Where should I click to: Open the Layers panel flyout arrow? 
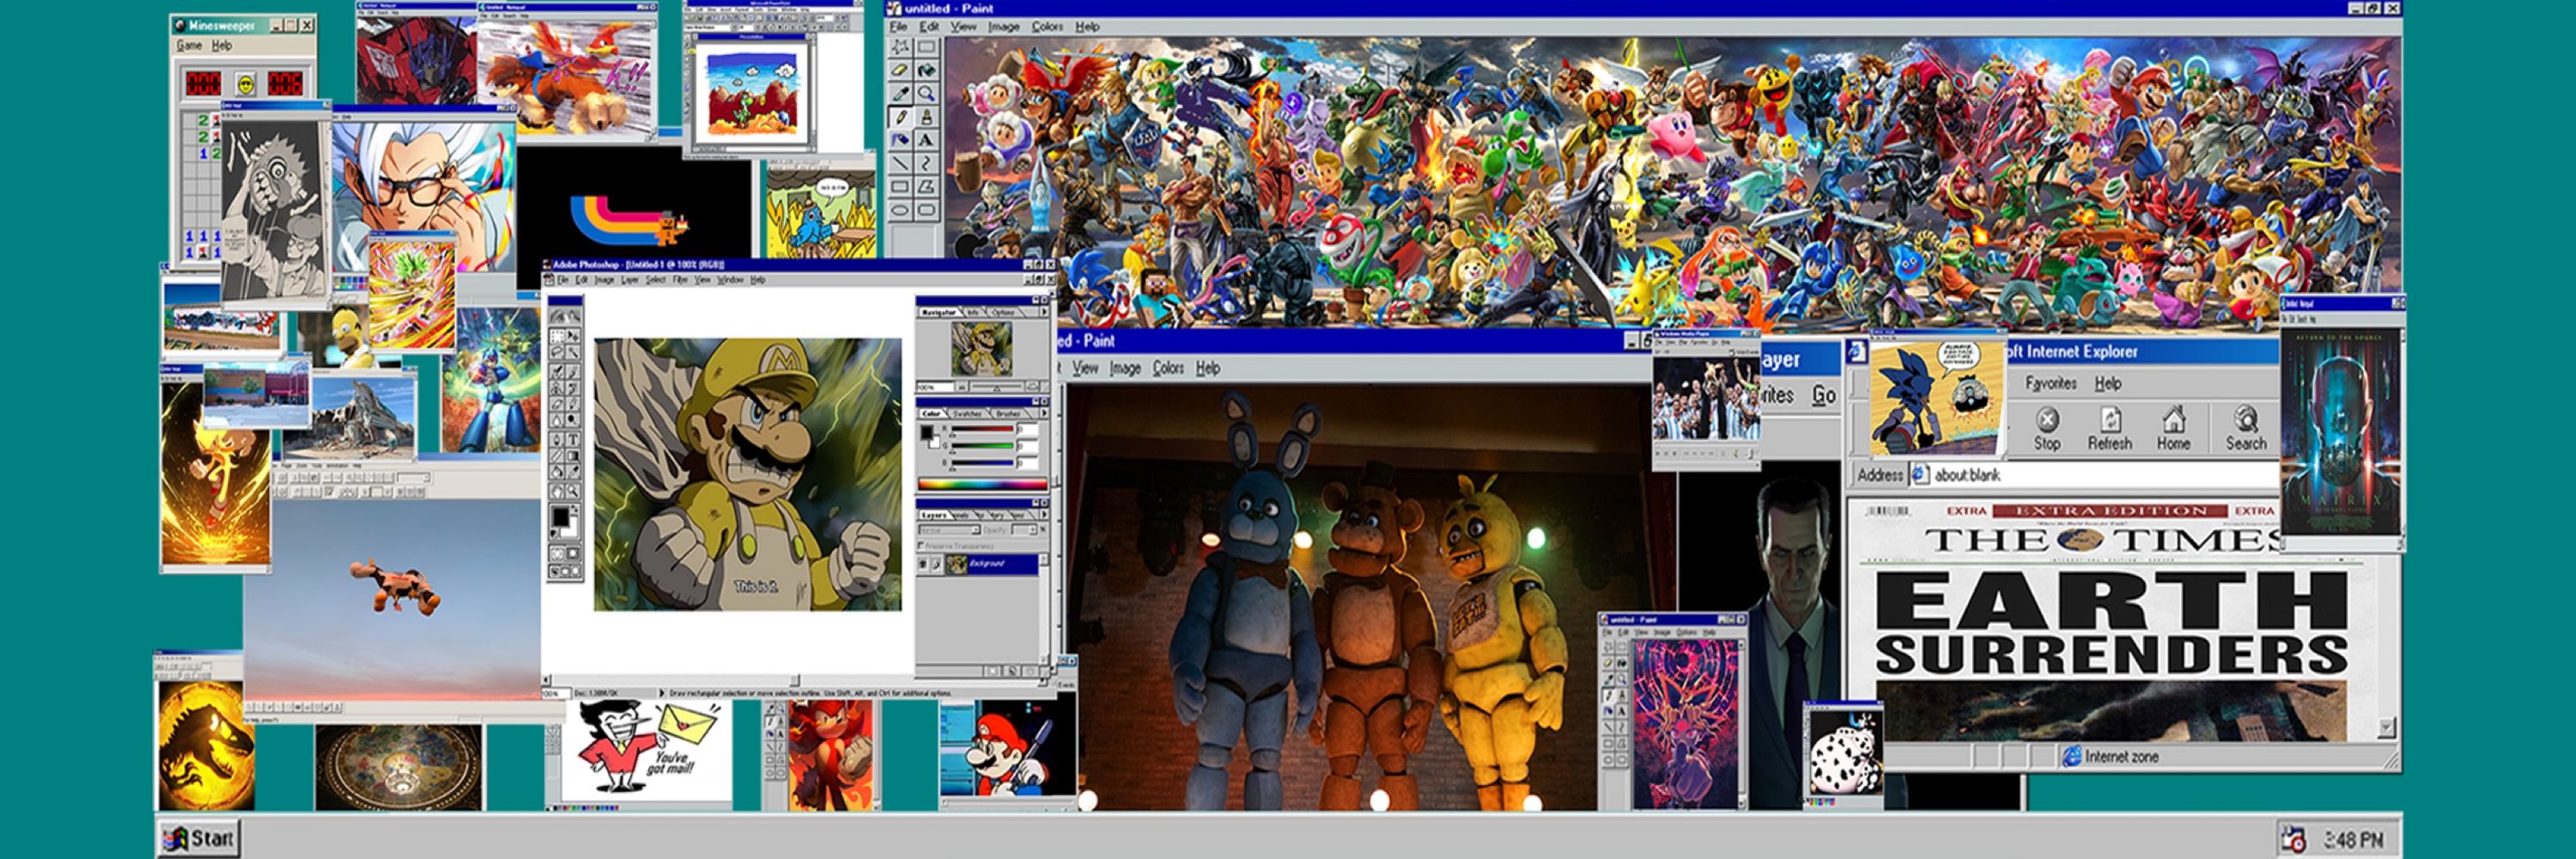click(1045, 516)
